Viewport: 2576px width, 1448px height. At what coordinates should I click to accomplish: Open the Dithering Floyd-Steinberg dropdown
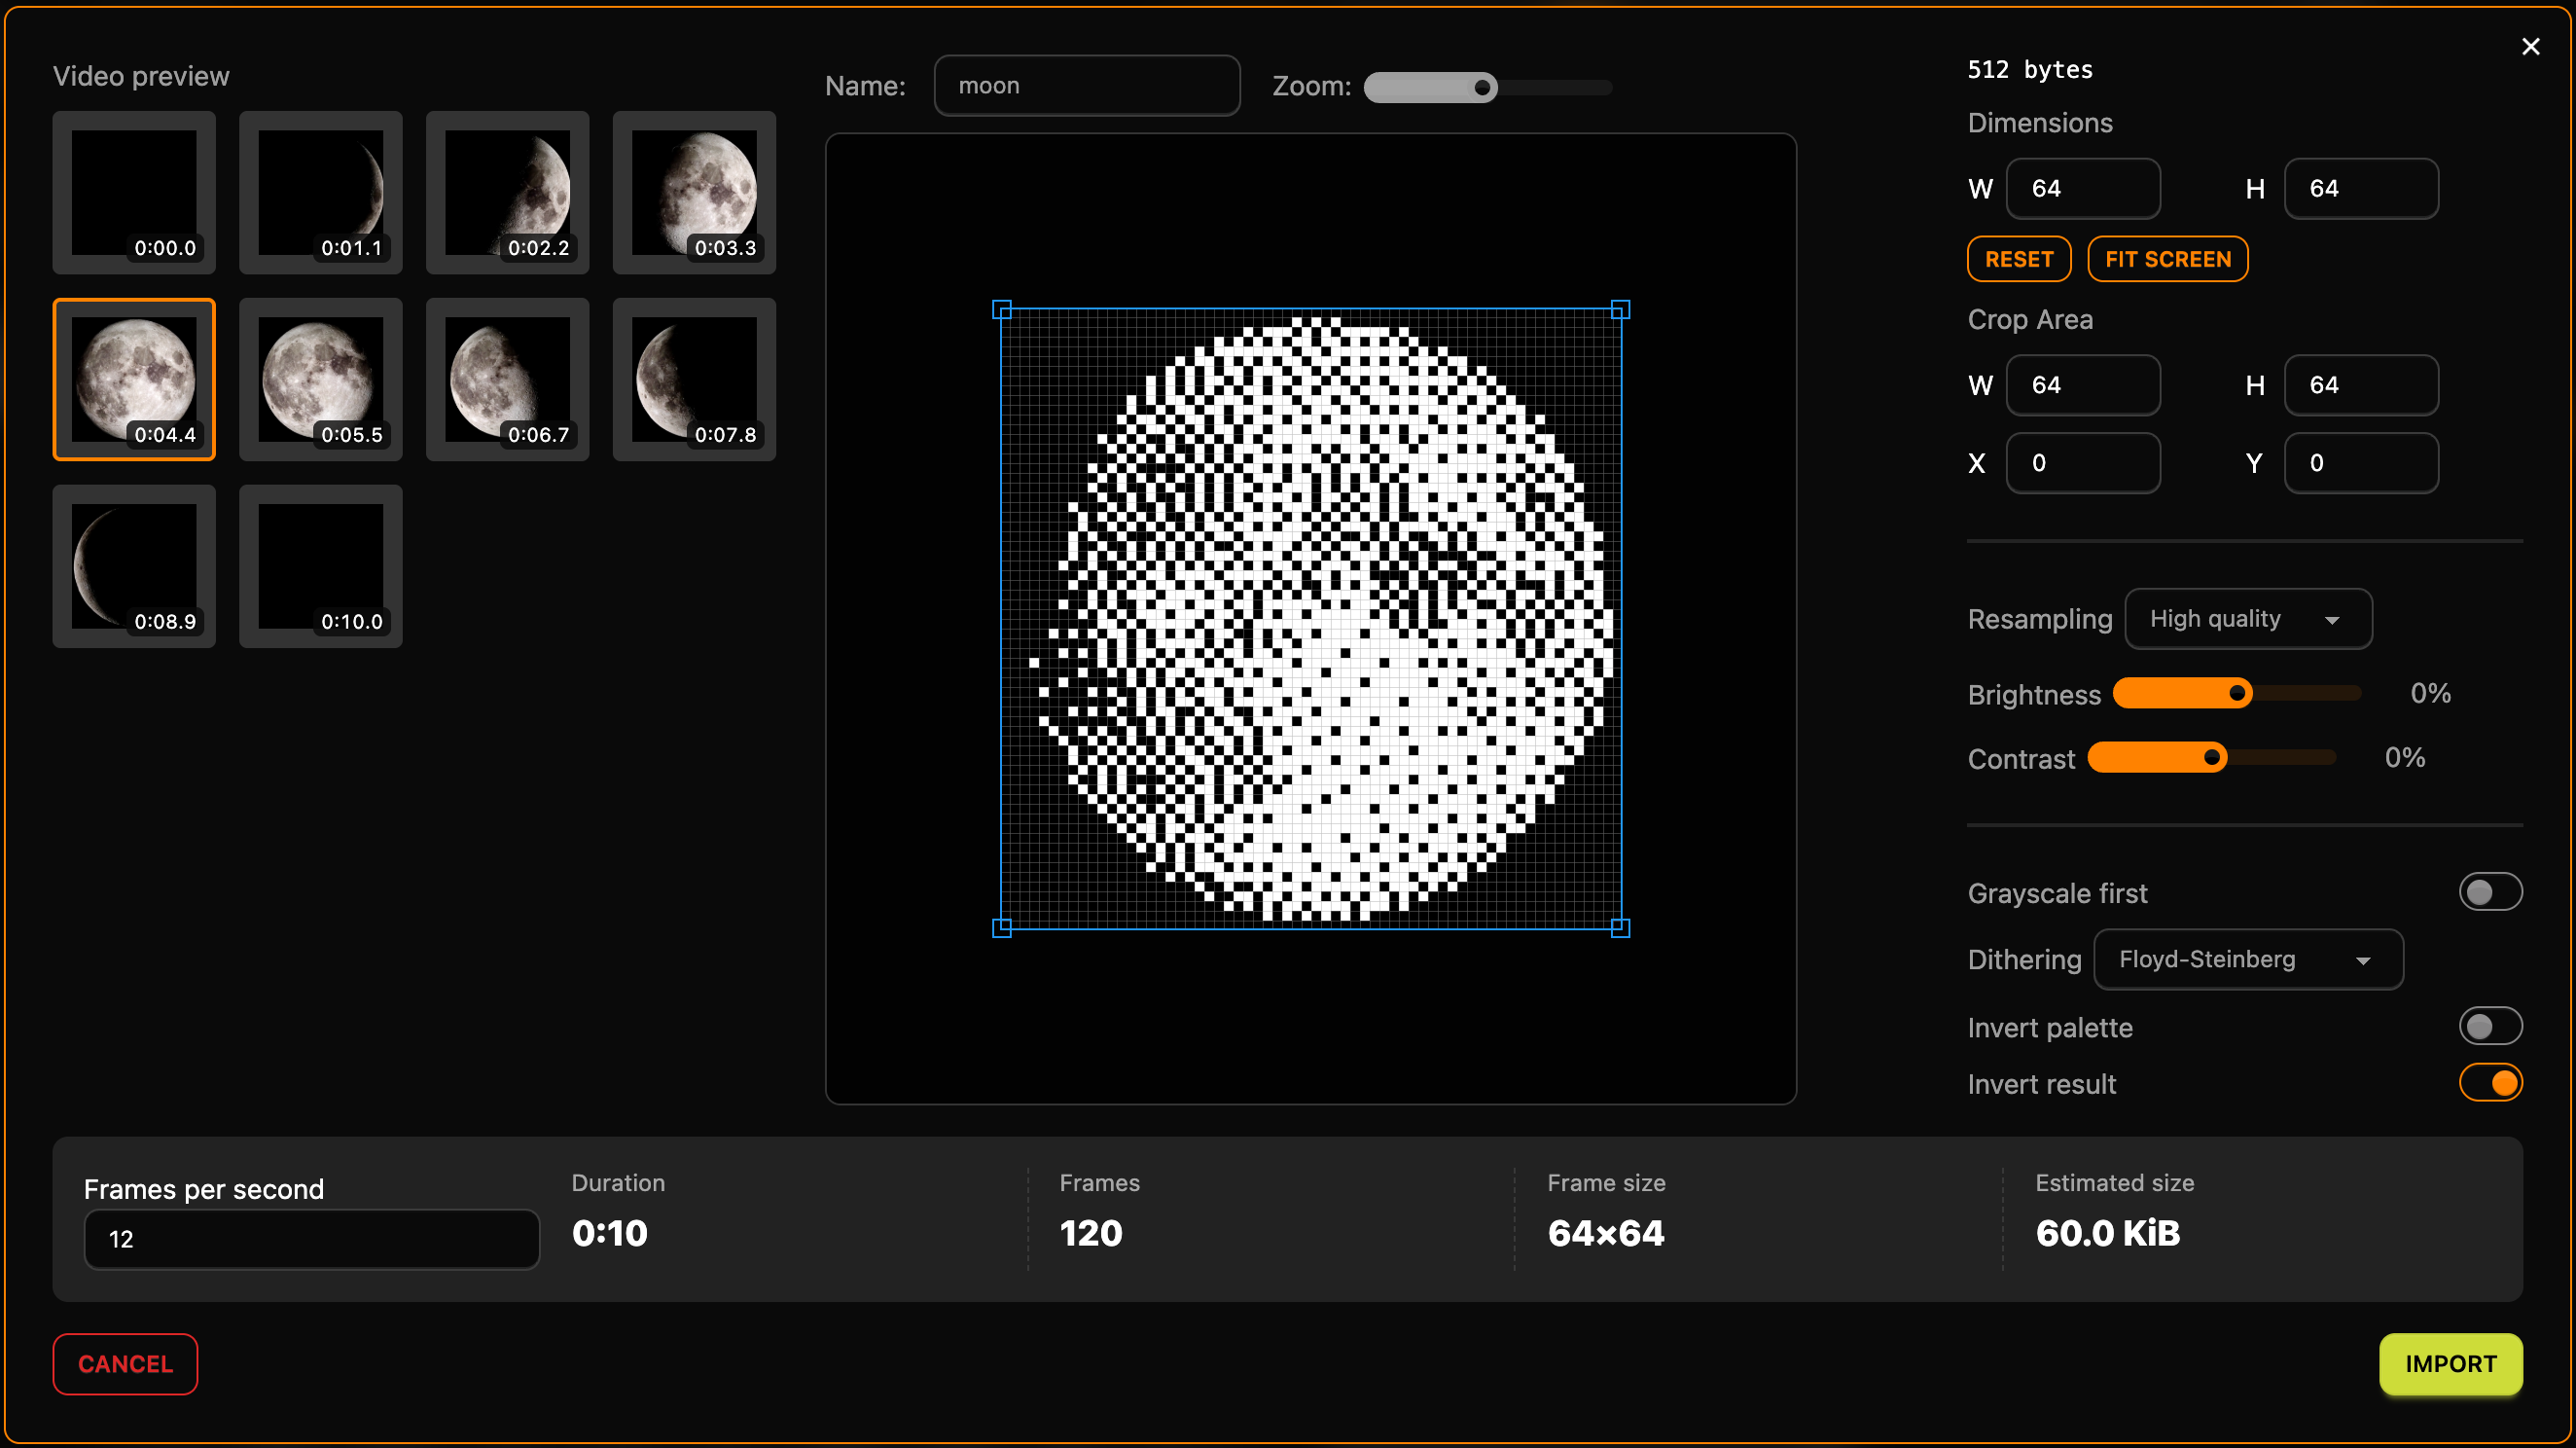[2248, 960]
